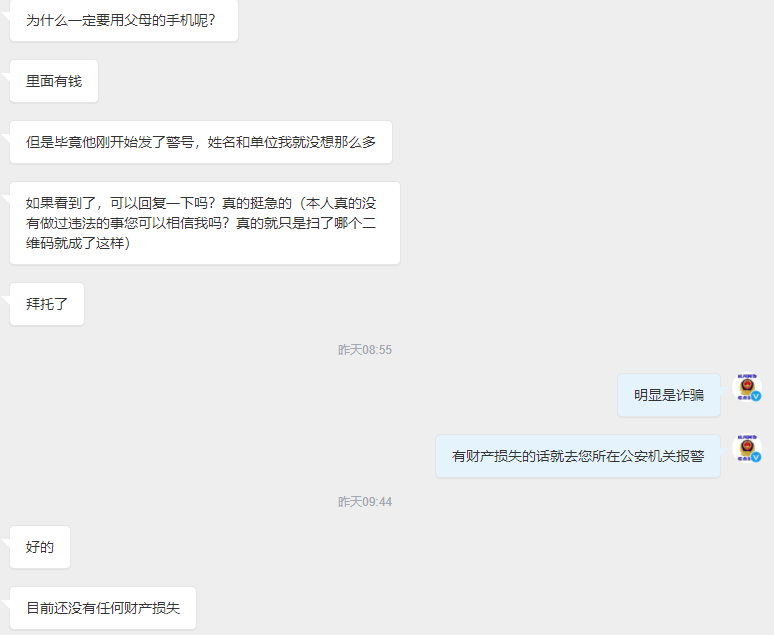
Task: Click the blue verified badge on the upper avatar
Action: click(756, 396)
